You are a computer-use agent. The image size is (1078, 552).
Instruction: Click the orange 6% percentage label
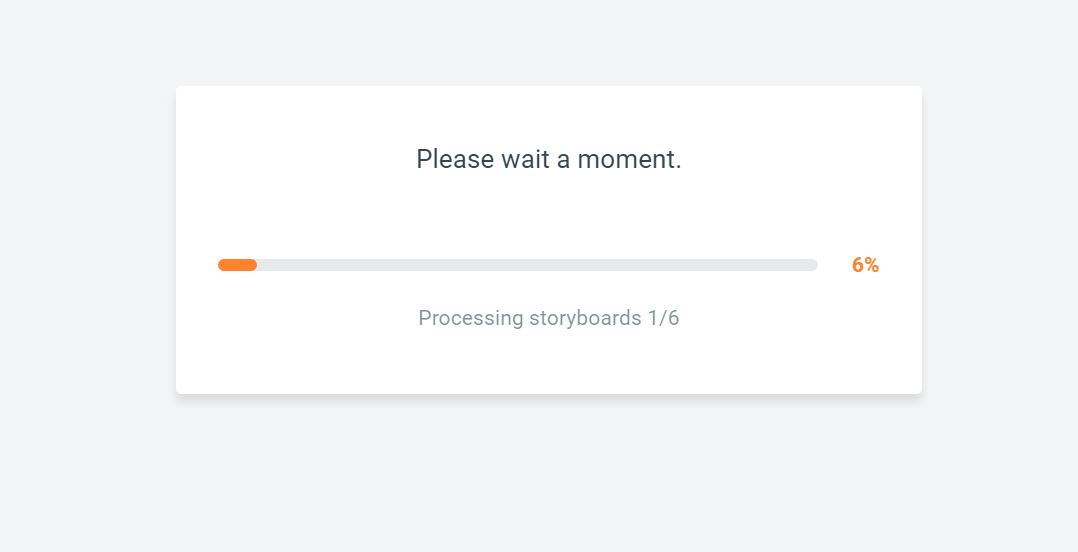point(865,265)
